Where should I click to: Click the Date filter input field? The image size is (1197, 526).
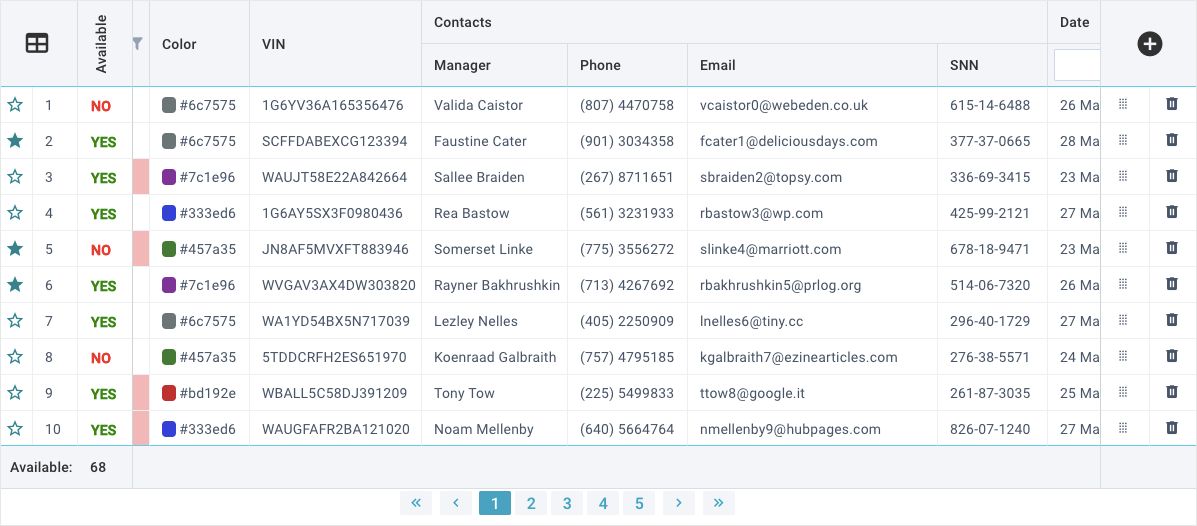coord(1077,65)
